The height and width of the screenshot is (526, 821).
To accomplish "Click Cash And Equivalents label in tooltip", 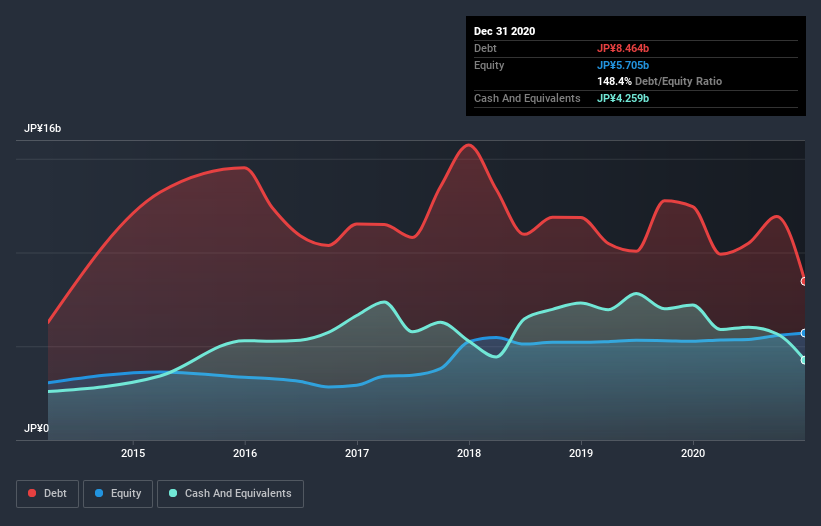I will tap(527, 98).
